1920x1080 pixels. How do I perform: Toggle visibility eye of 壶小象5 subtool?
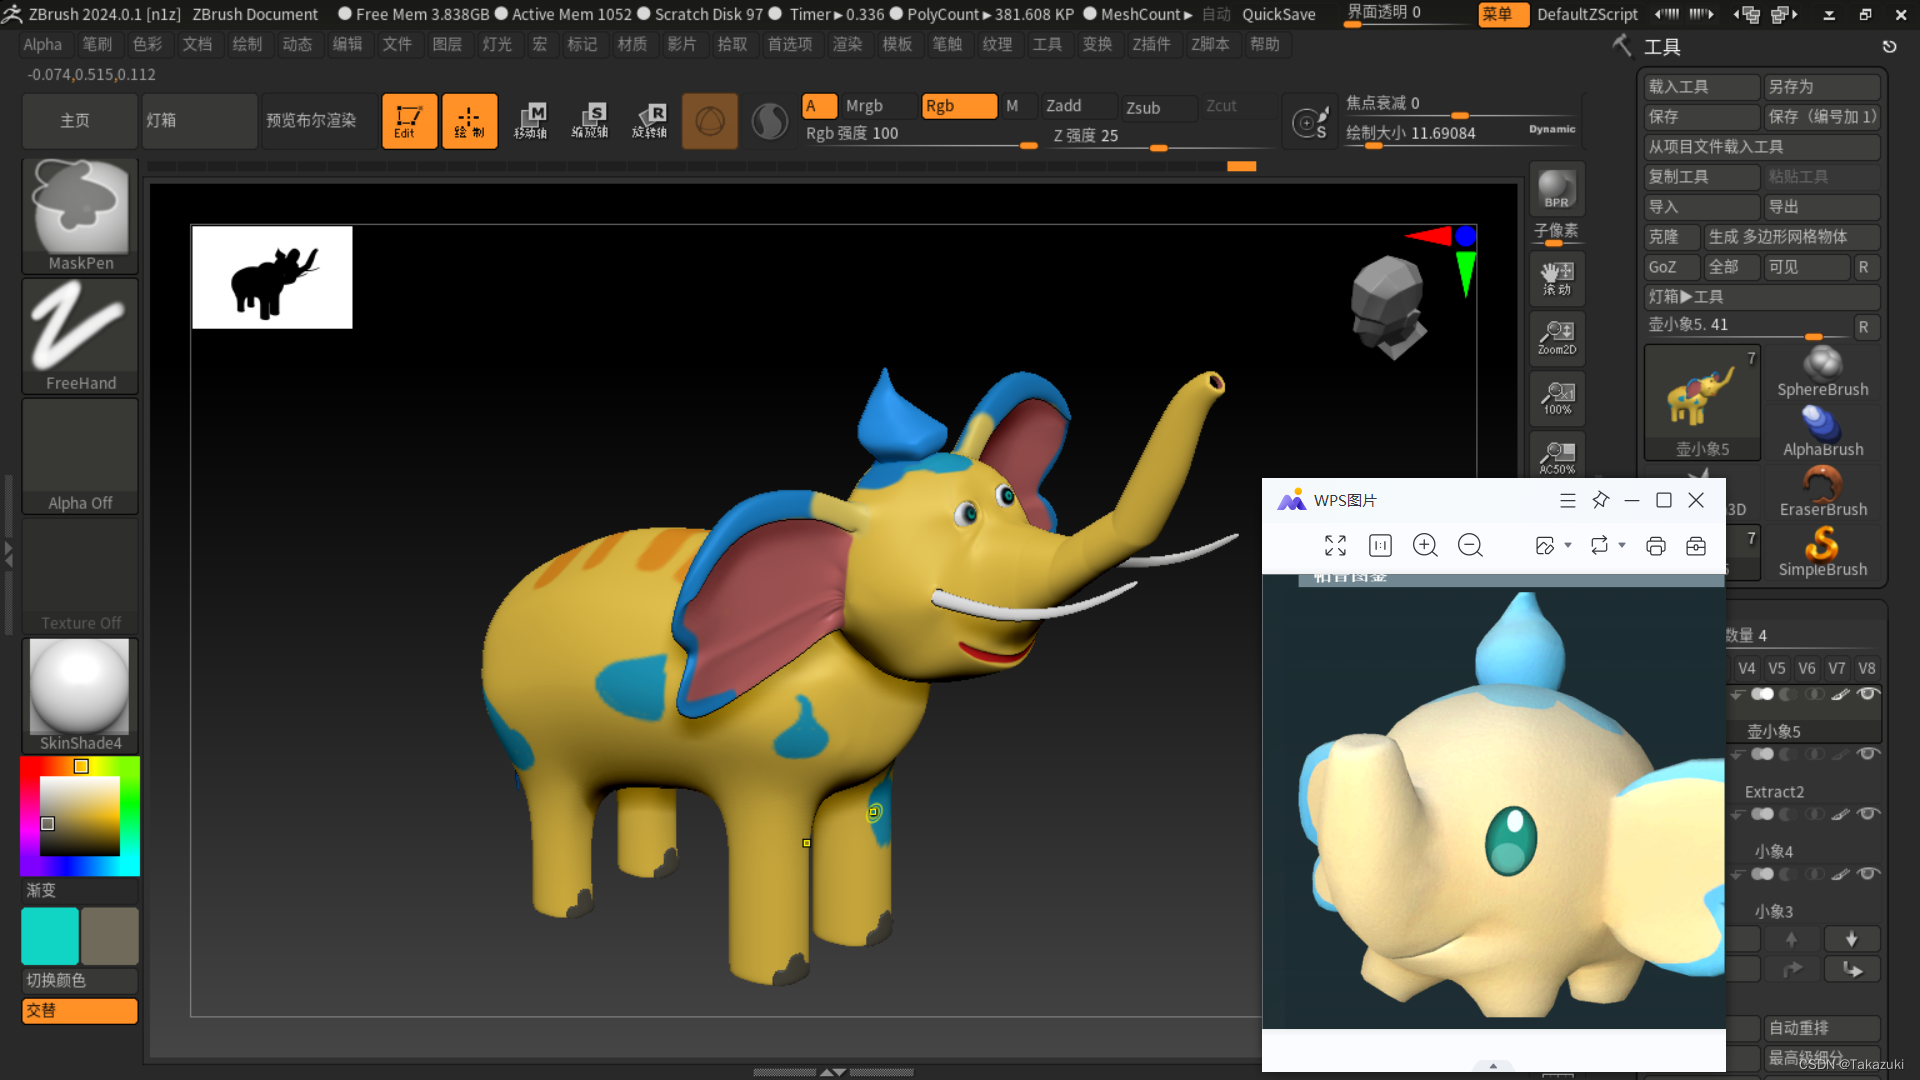click(x=1867, y=694)
